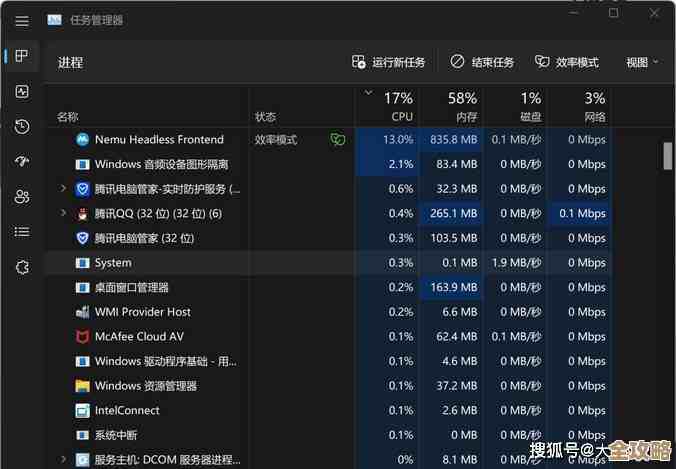Viewport: 676px width, 469px height.
Task: Click the 0.1 Mbps network cell
Action: pos(578,213)
